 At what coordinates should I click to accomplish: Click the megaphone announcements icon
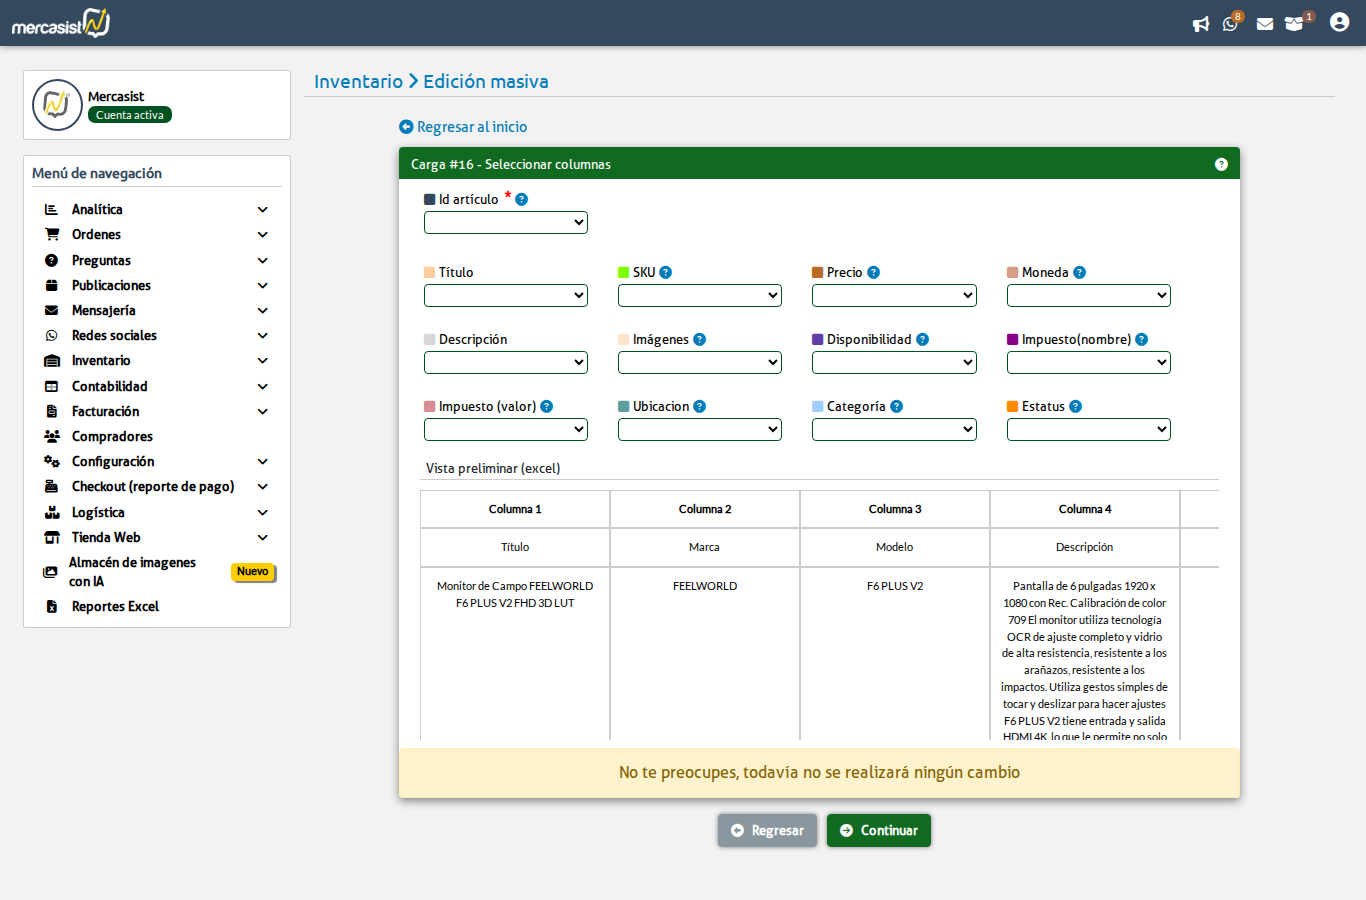[1201, 24]
